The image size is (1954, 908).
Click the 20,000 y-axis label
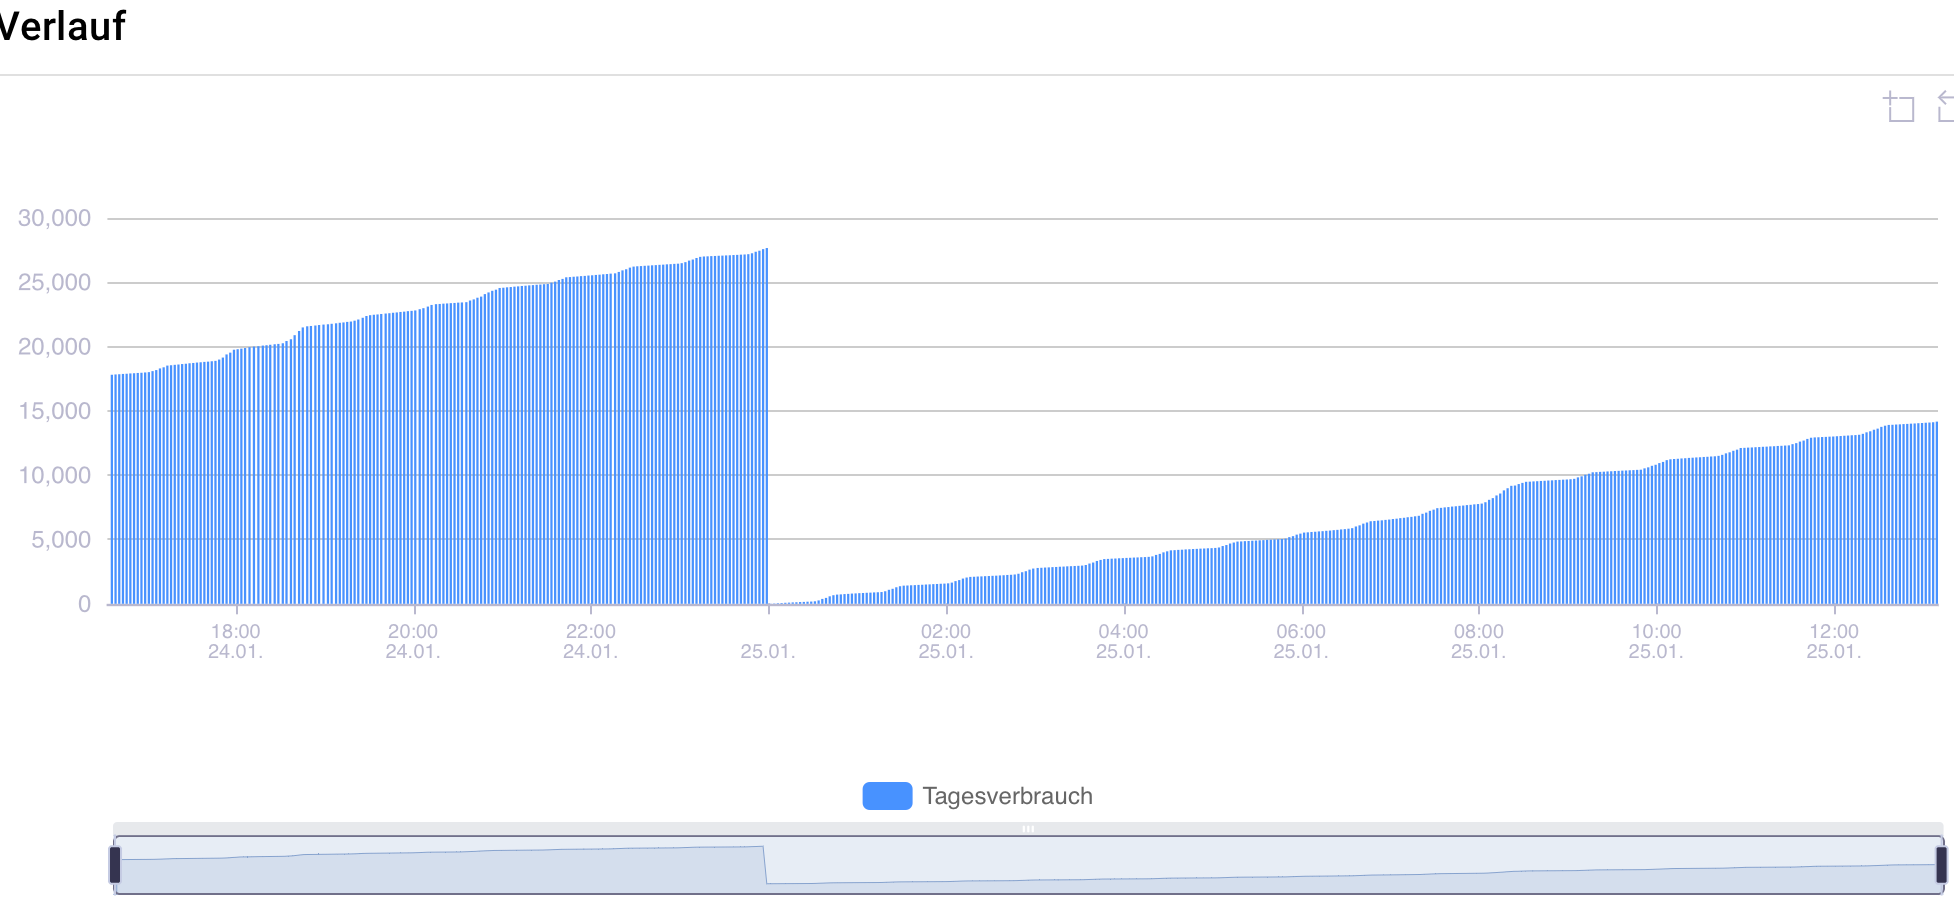[54, 347]
